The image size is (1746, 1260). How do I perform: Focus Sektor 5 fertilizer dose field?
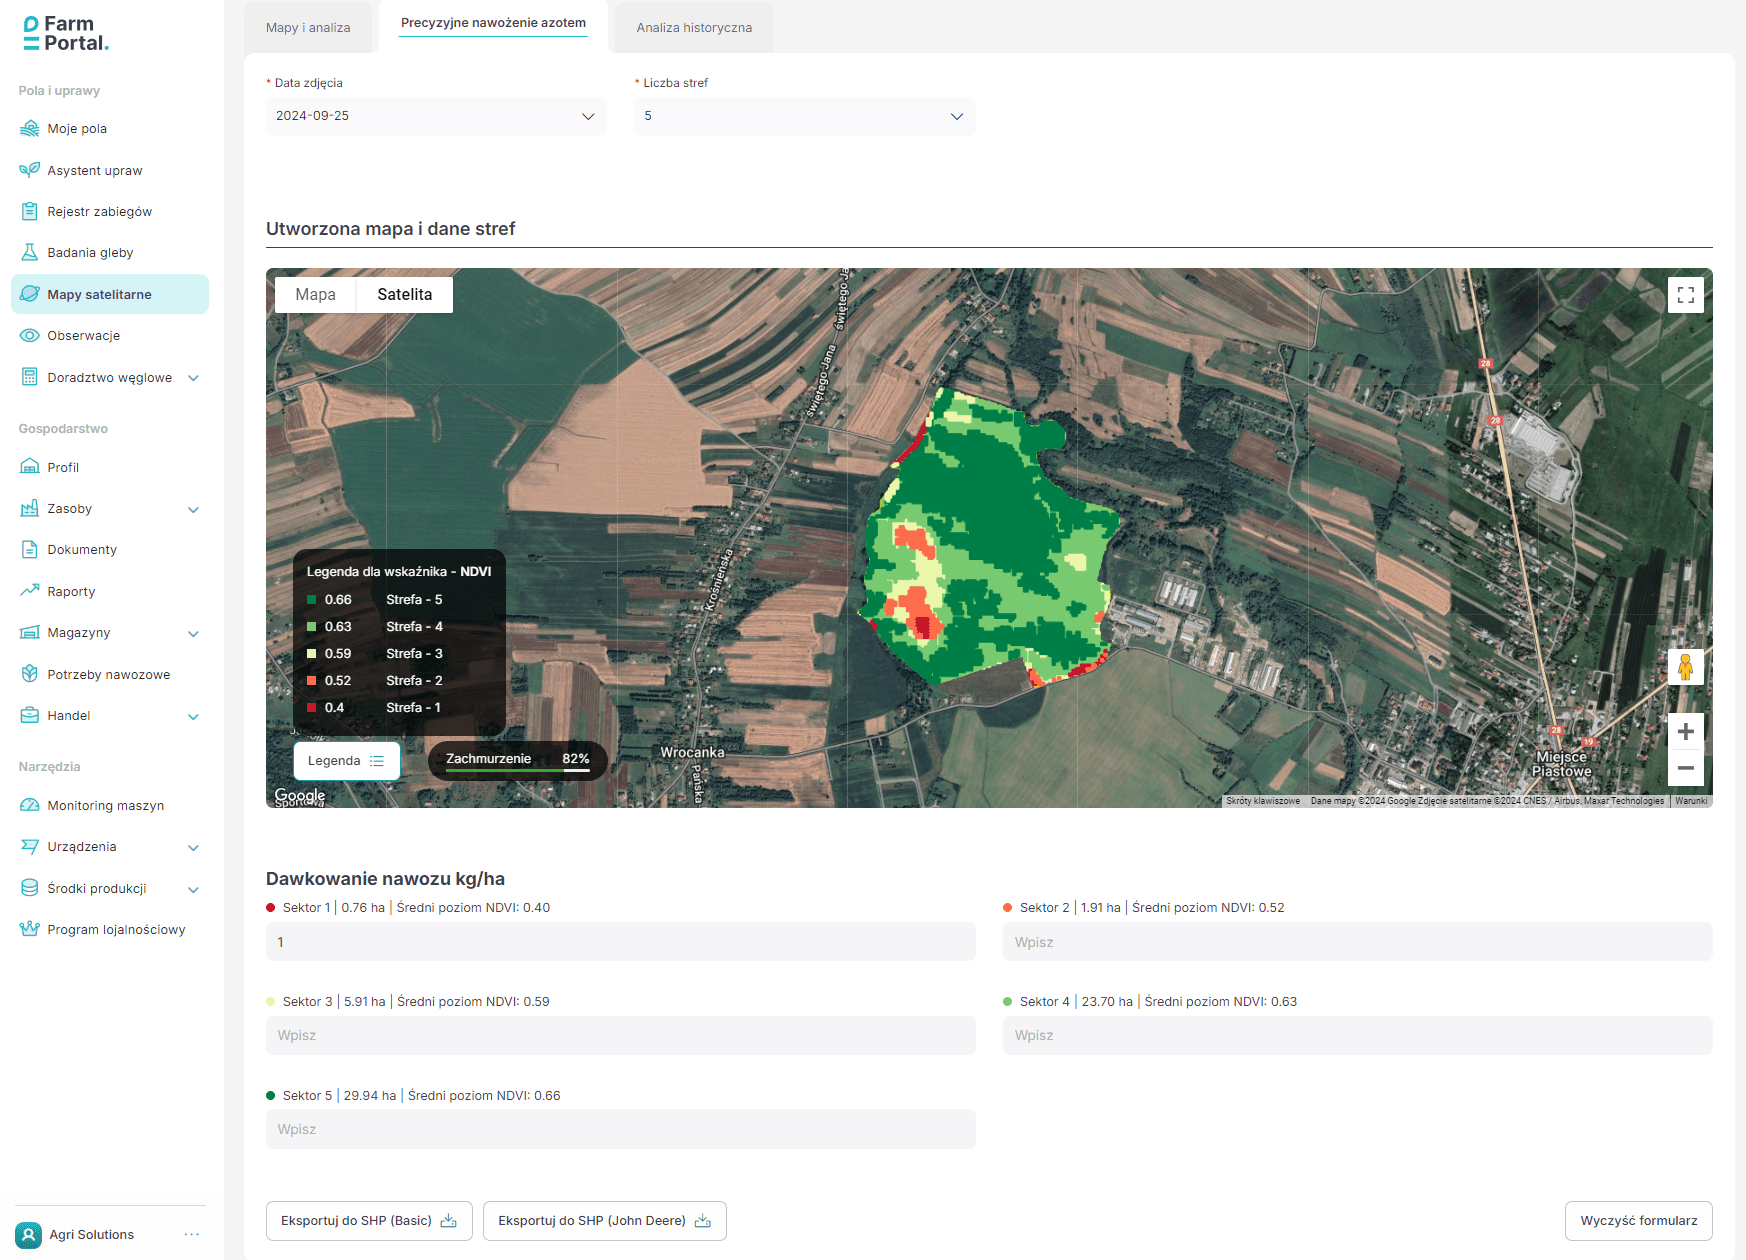click(621, 1129)
